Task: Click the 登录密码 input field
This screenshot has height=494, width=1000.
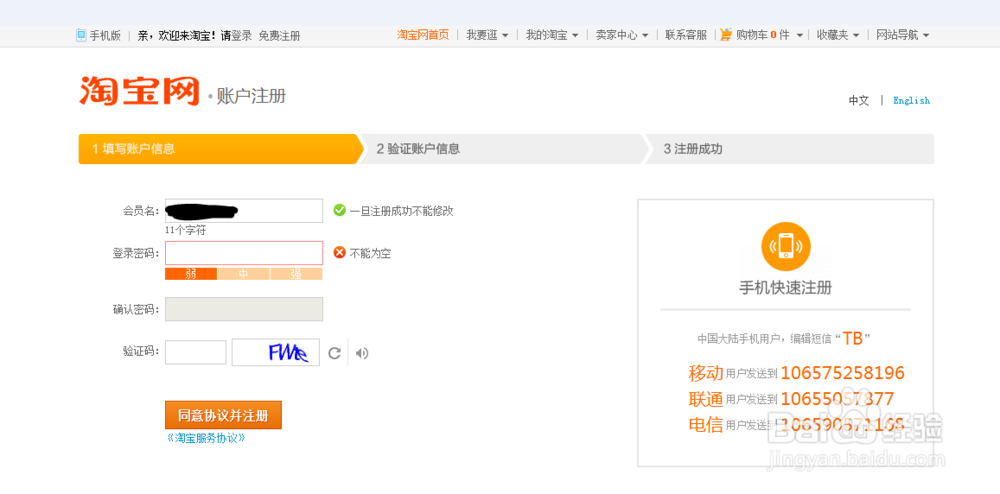Action: (244, 253)
